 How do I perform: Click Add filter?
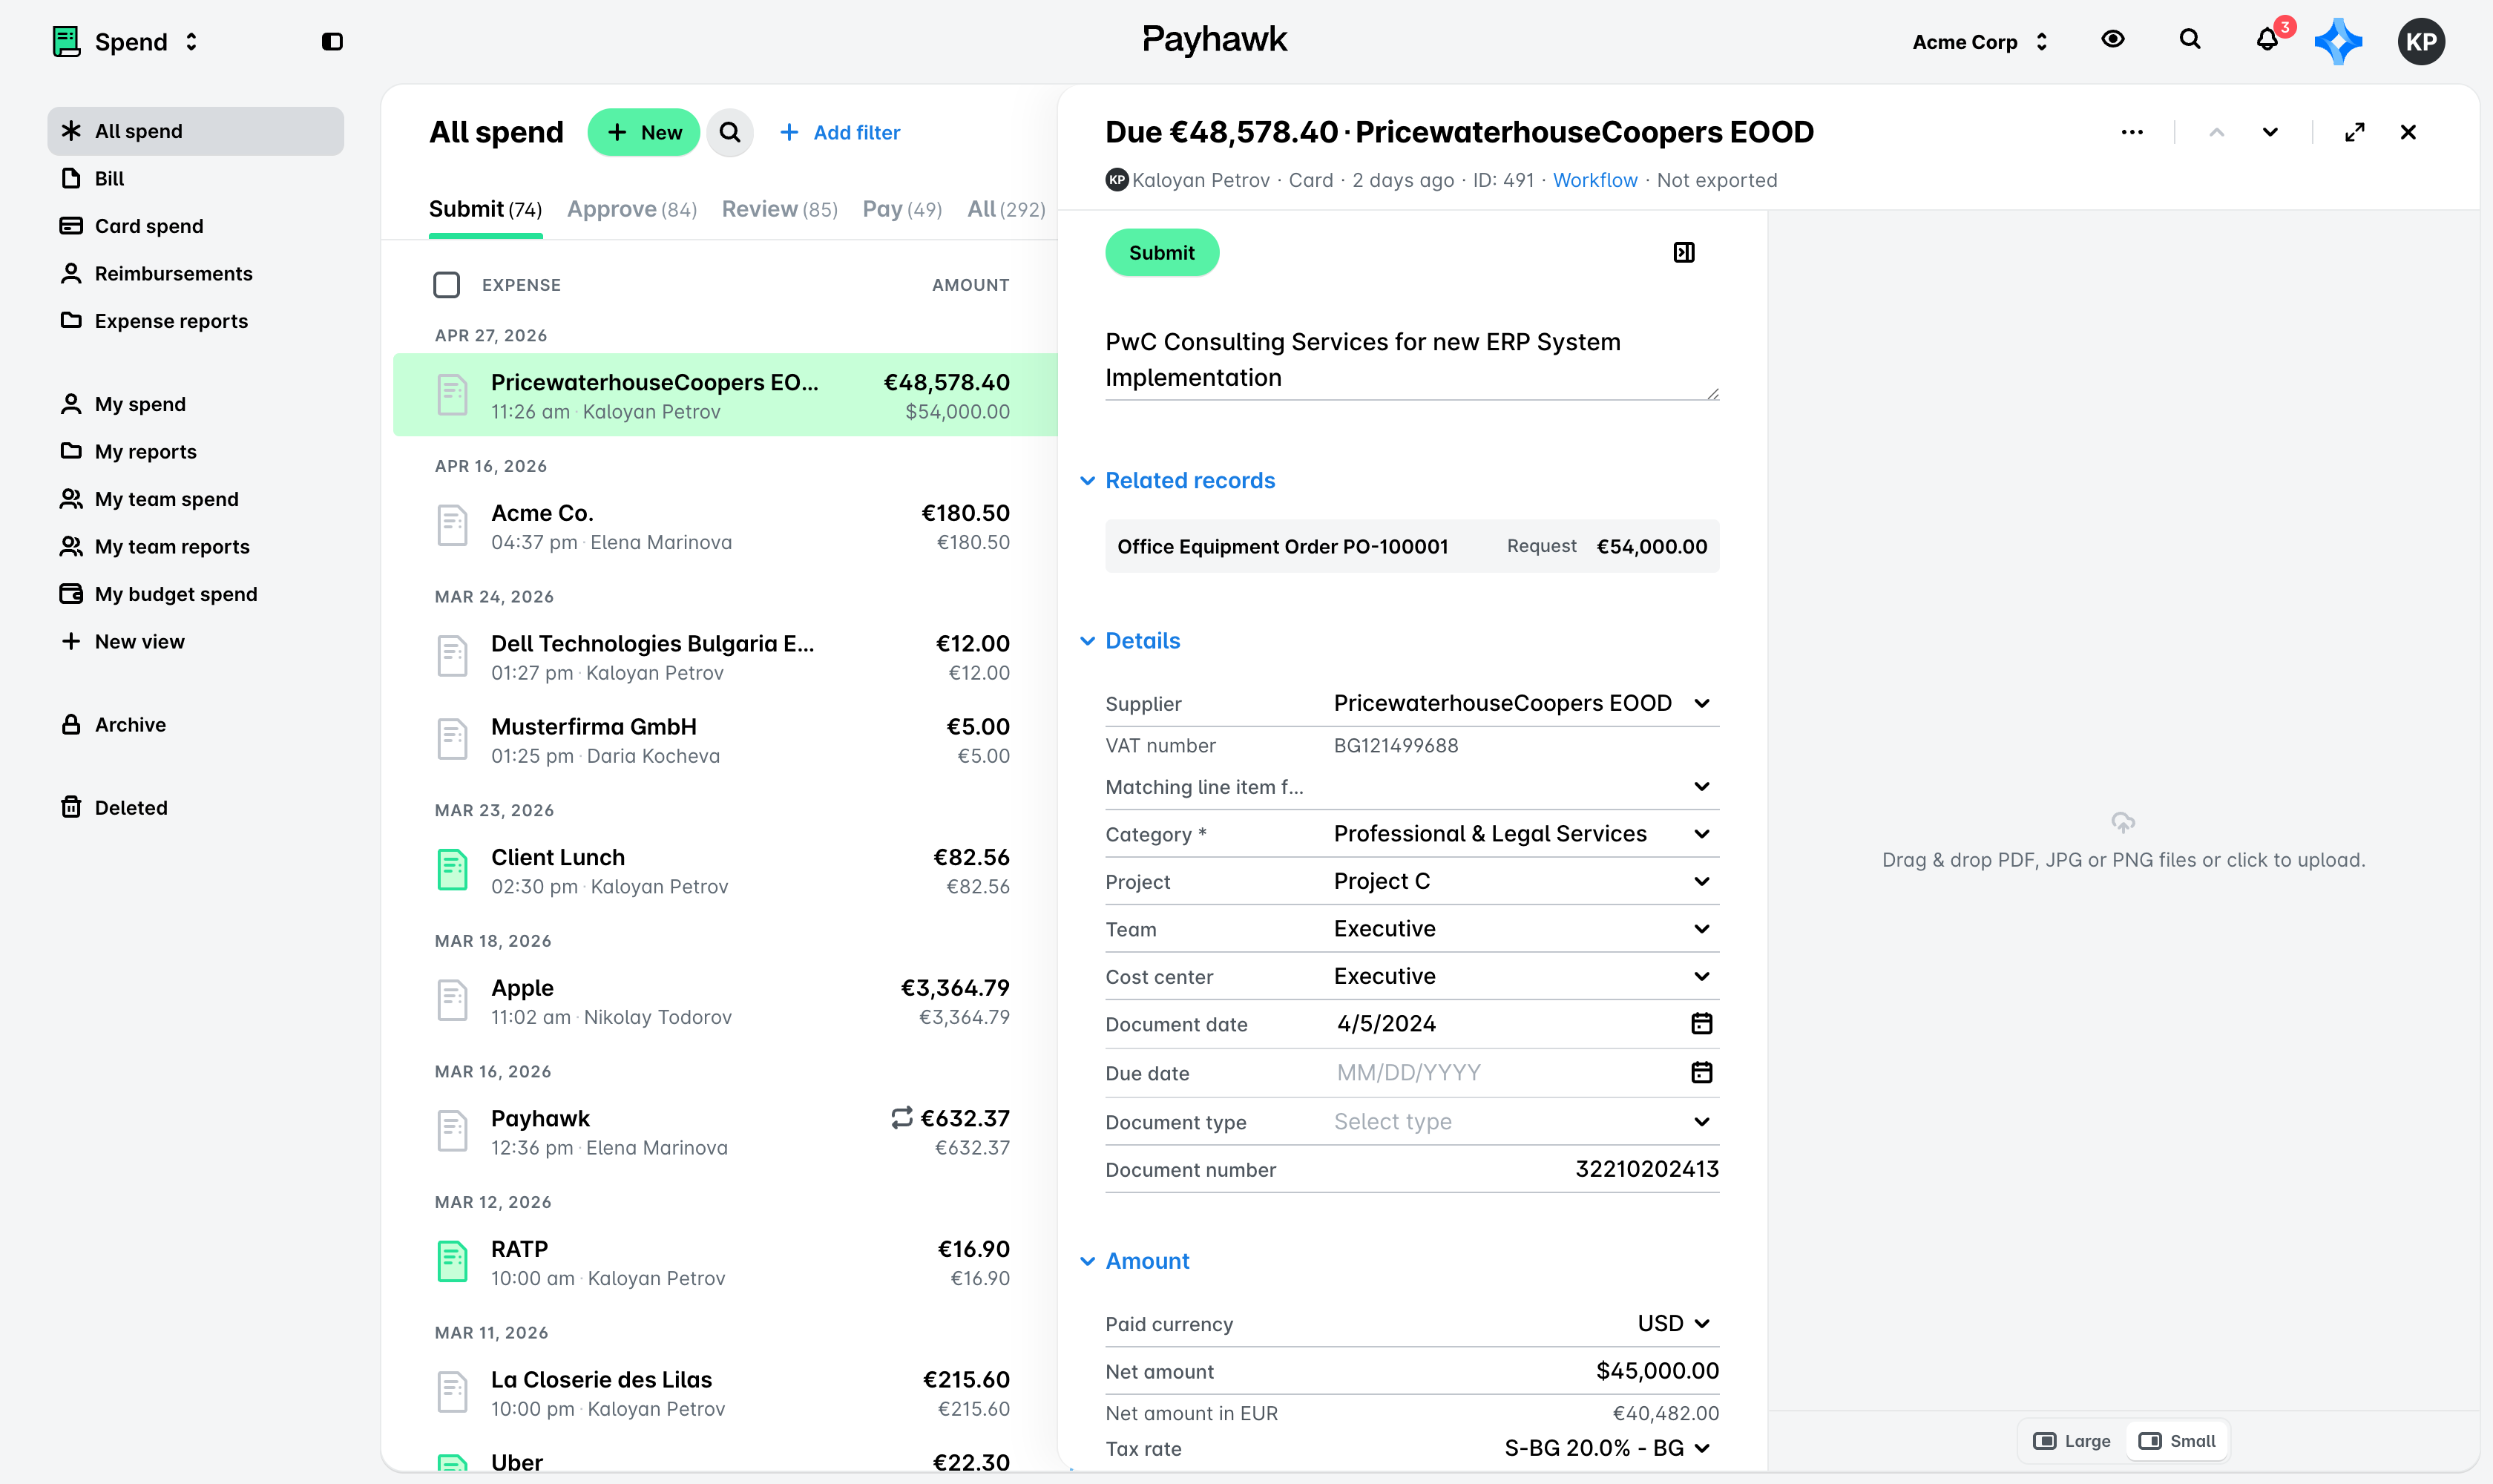click(x=840, y=132)
